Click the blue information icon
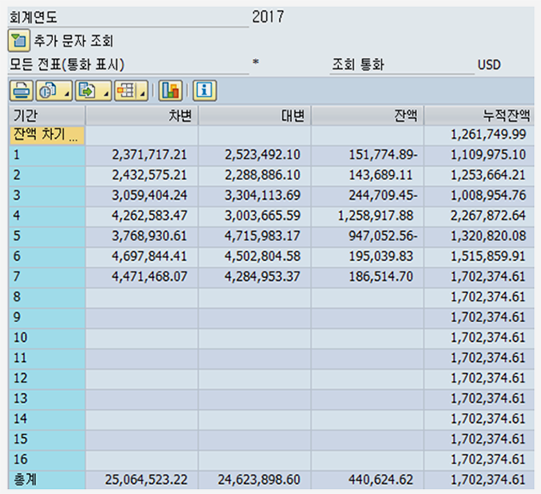Image resolution: width=541 pixels, height=494 pixels. coord(205,91)
